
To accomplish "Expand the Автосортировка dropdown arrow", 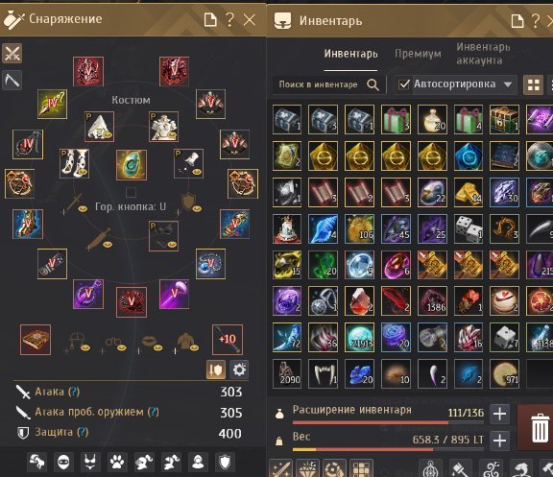I will (508, 85).
